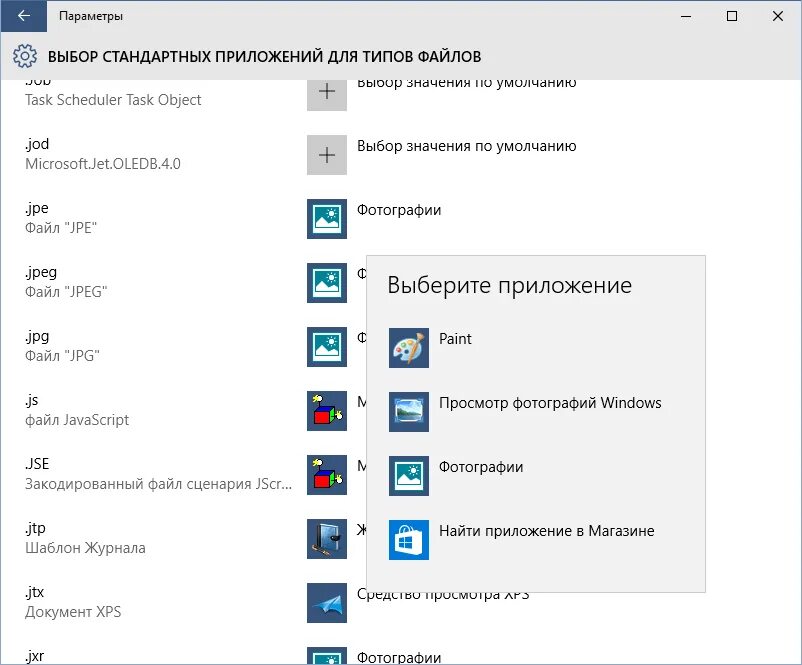Click Store icon in app picker
This screenshot has width=802, height=665.
pyautogui.click(x=409, y=540)
